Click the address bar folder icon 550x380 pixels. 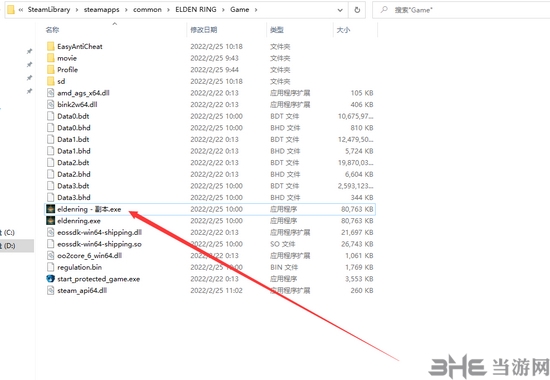[x=11, y=9]
